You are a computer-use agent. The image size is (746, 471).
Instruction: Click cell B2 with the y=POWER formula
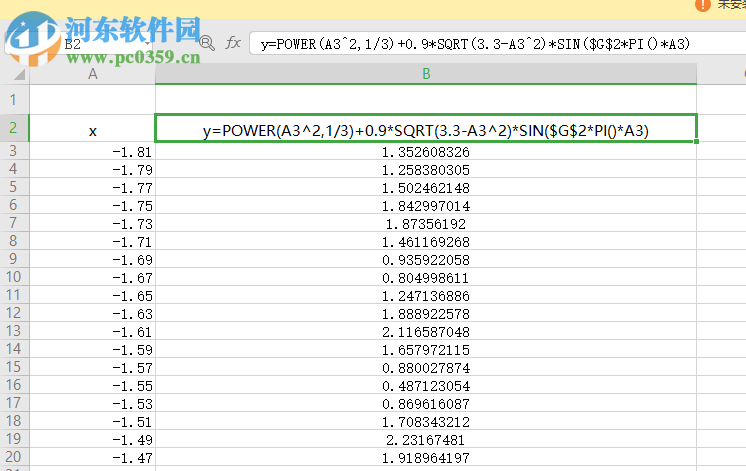pos(426,128)
